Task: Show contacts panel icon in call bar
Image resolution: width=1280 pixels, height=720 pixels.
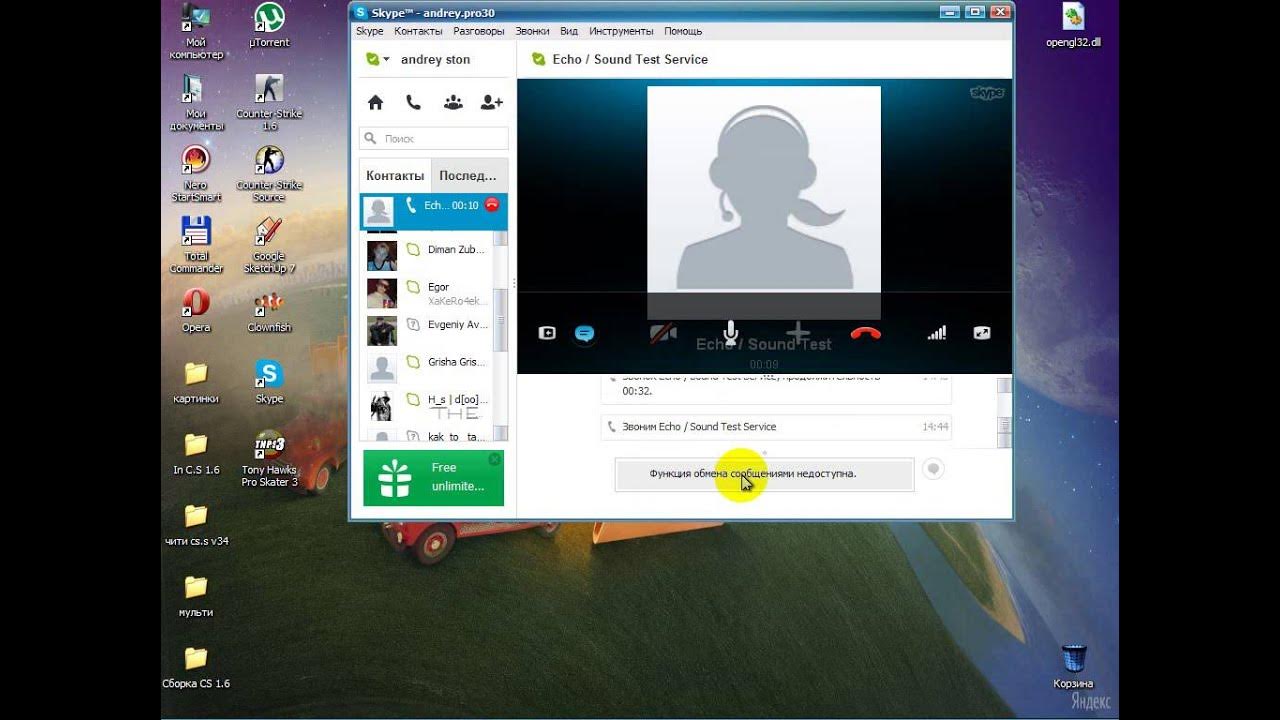Action: point(547,333)
